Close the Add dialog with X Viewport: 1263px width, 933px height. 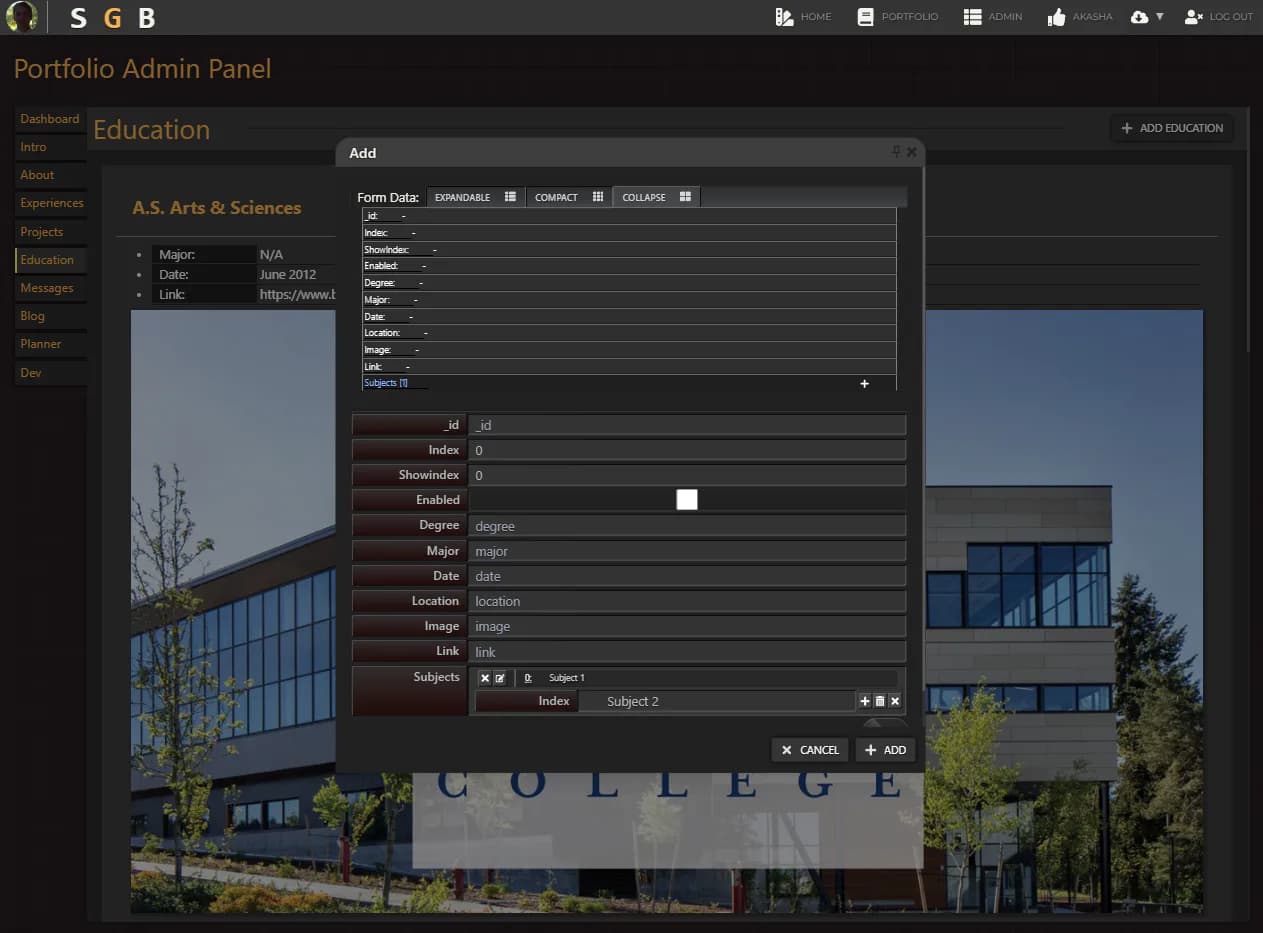911,152
